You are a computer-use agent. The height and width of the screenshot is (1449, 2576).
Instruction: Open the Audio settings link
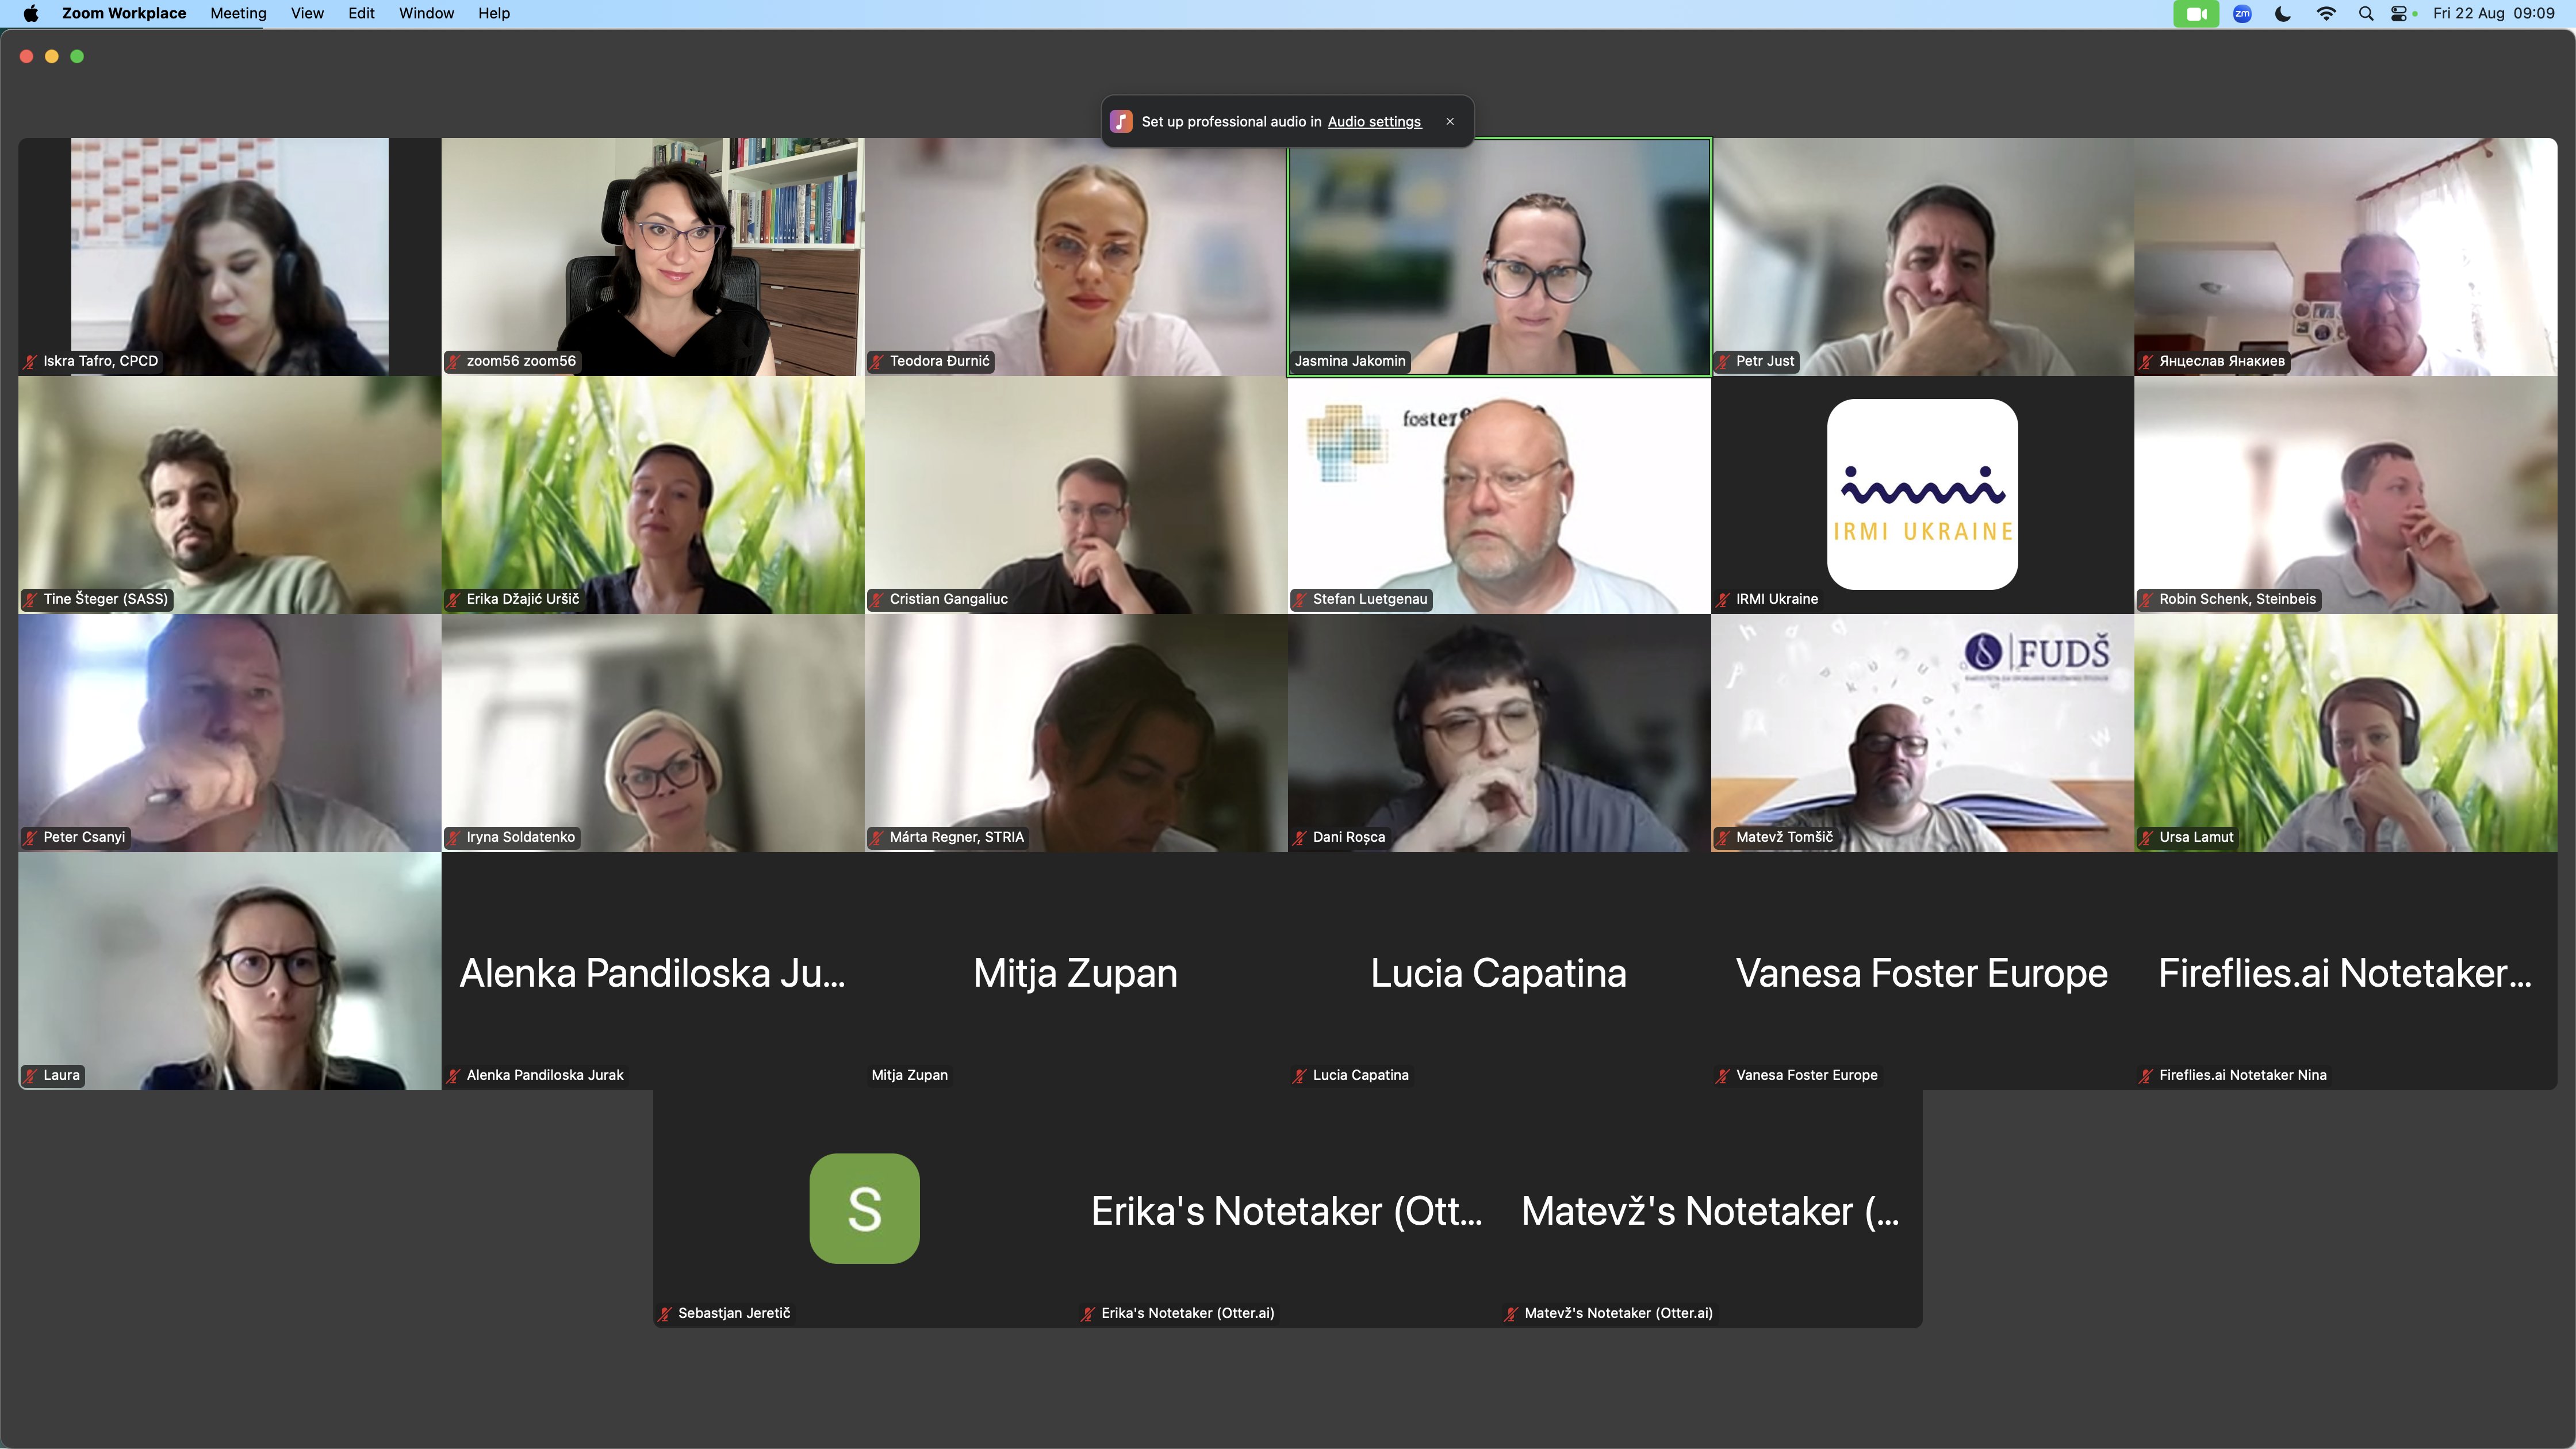click(x=1374, y=121)
